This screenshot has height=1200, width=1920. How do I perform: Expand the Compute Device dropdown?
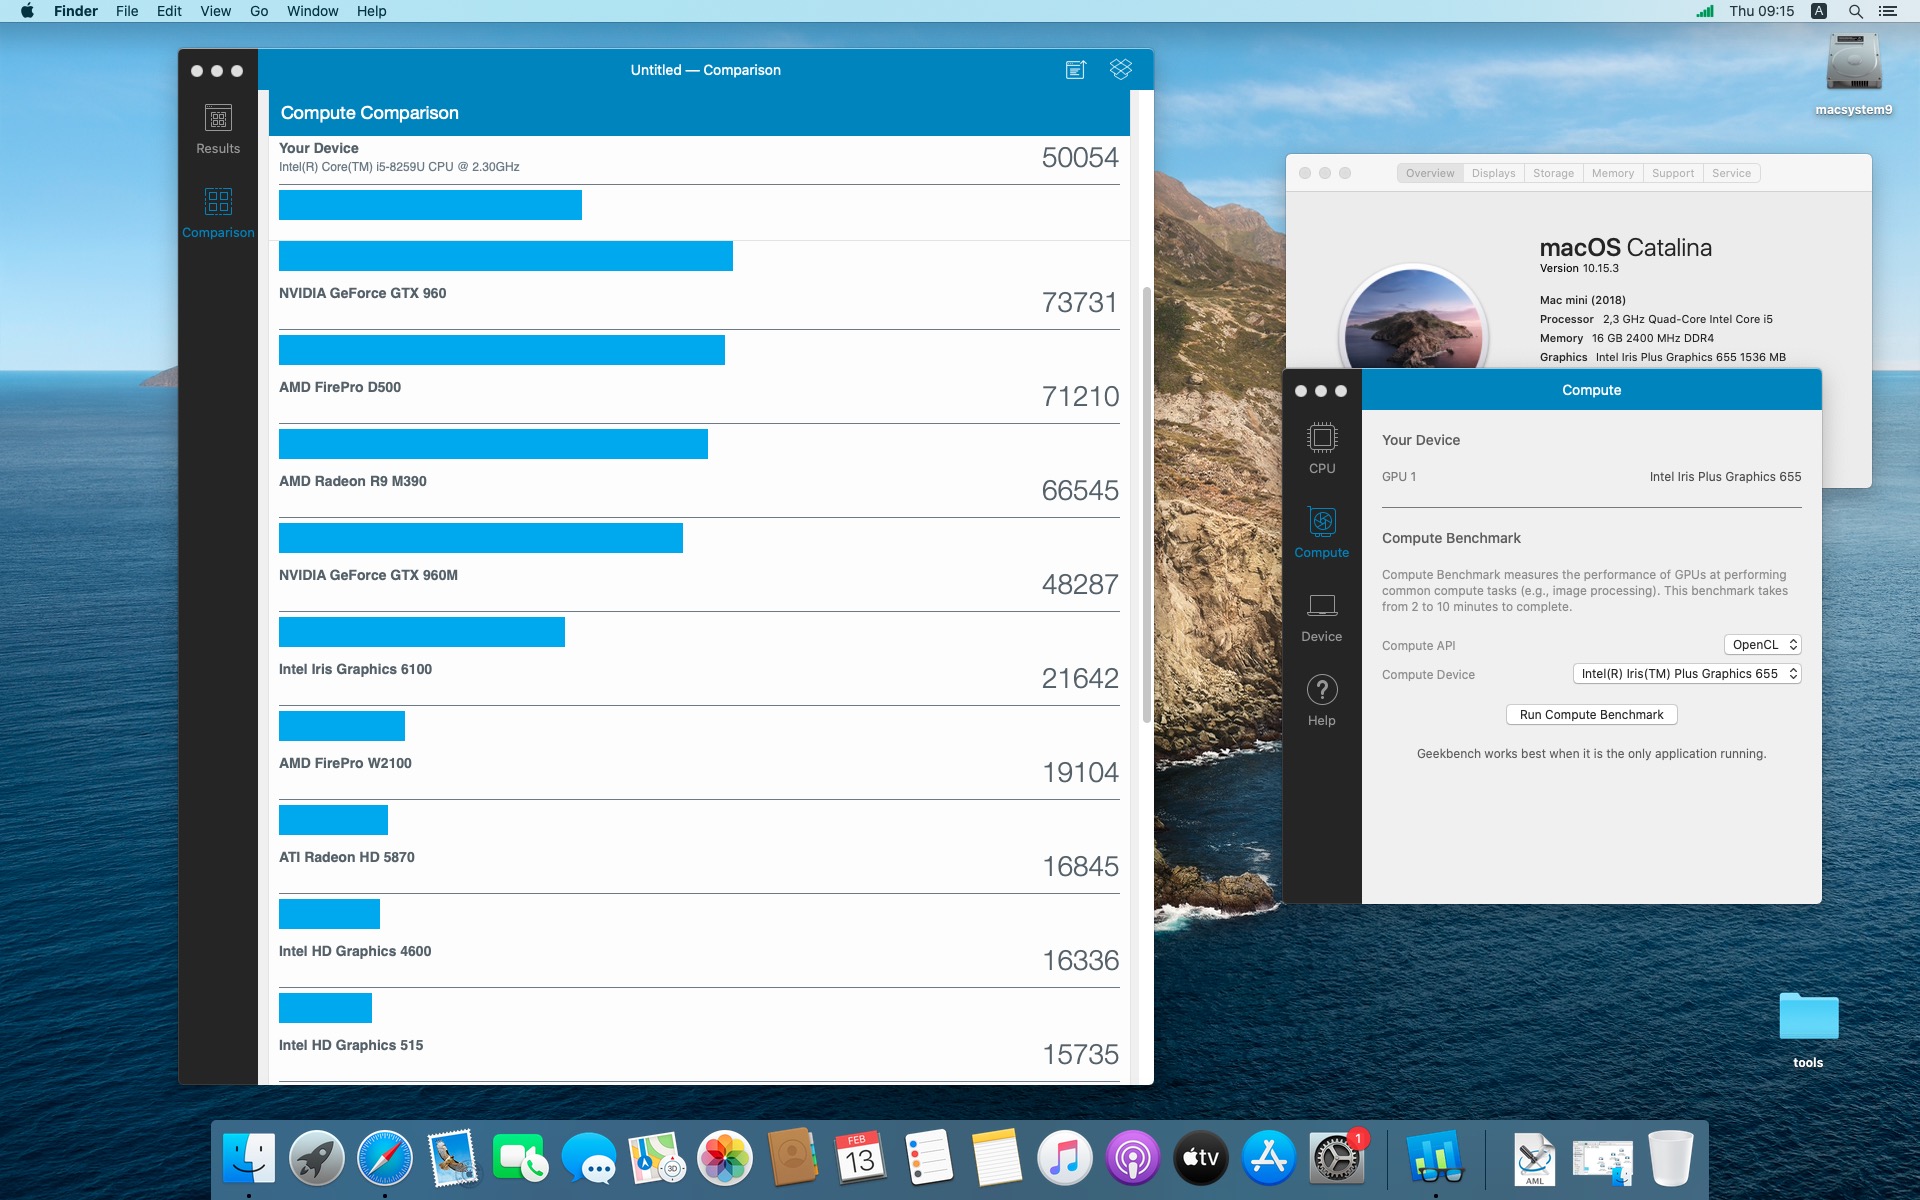(1687, 674)
